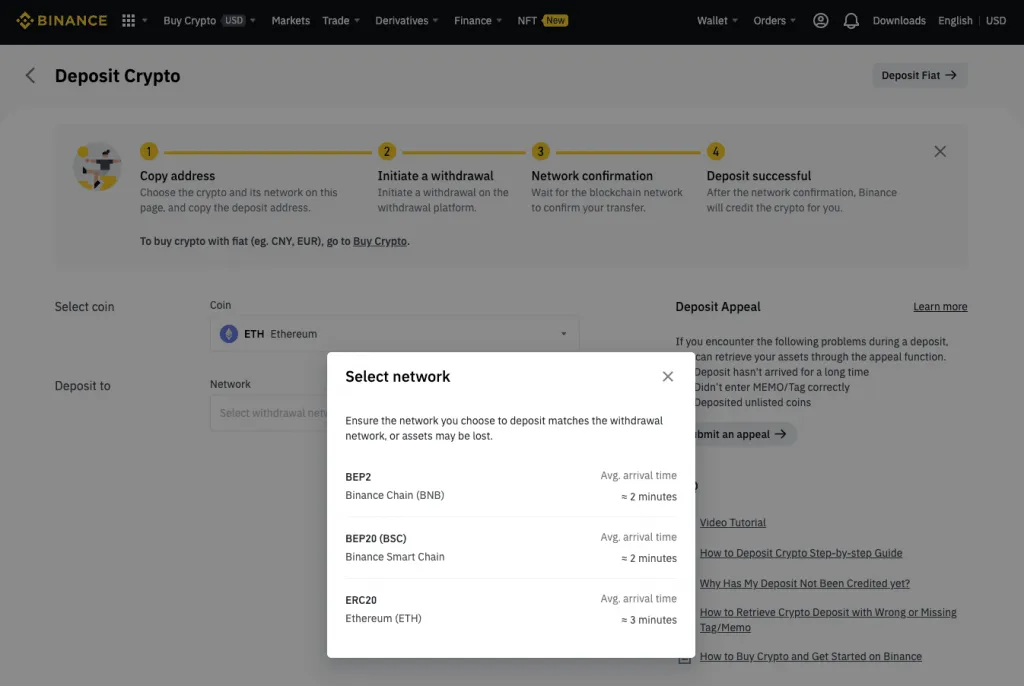Expand the Orders menu

[775, 20]
